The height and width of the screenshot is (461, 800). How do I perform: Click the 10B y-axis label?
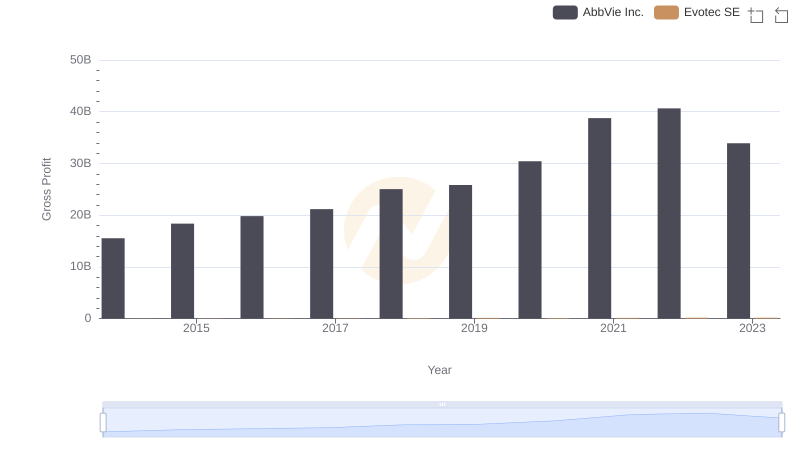(81, 266)
